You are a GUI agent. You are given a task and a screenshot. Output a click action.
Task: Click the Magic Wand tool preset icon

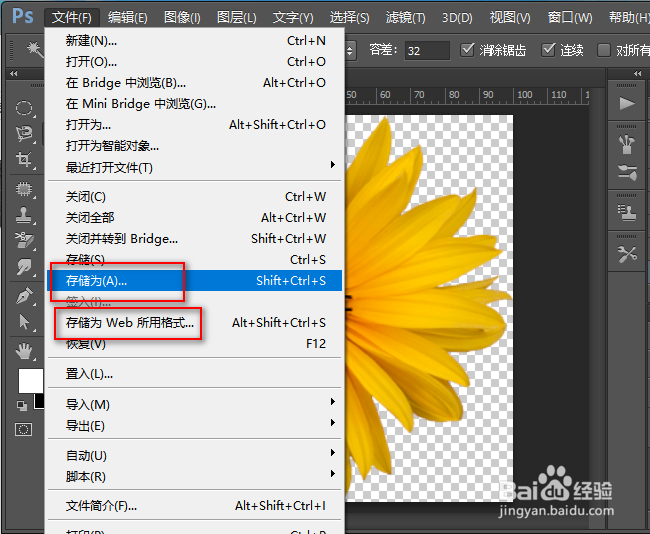coord(35,50)
